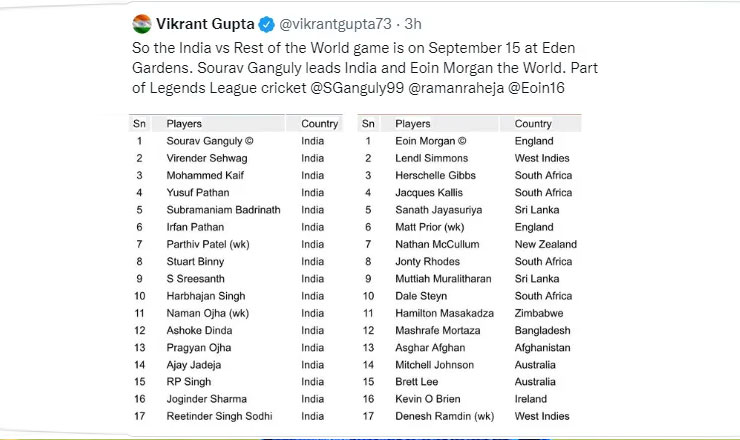This screenshot has width=740, height=440.
Task: Click Brett Lee's name in the table
Action: point(417,382)
